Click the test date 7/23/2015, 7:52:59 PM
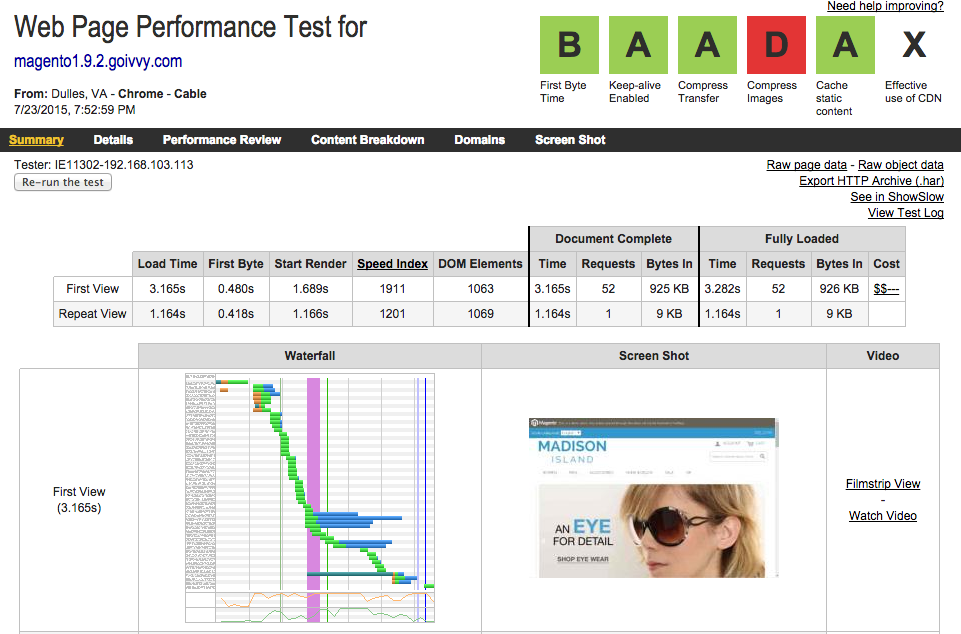 (x=75, y=110)
